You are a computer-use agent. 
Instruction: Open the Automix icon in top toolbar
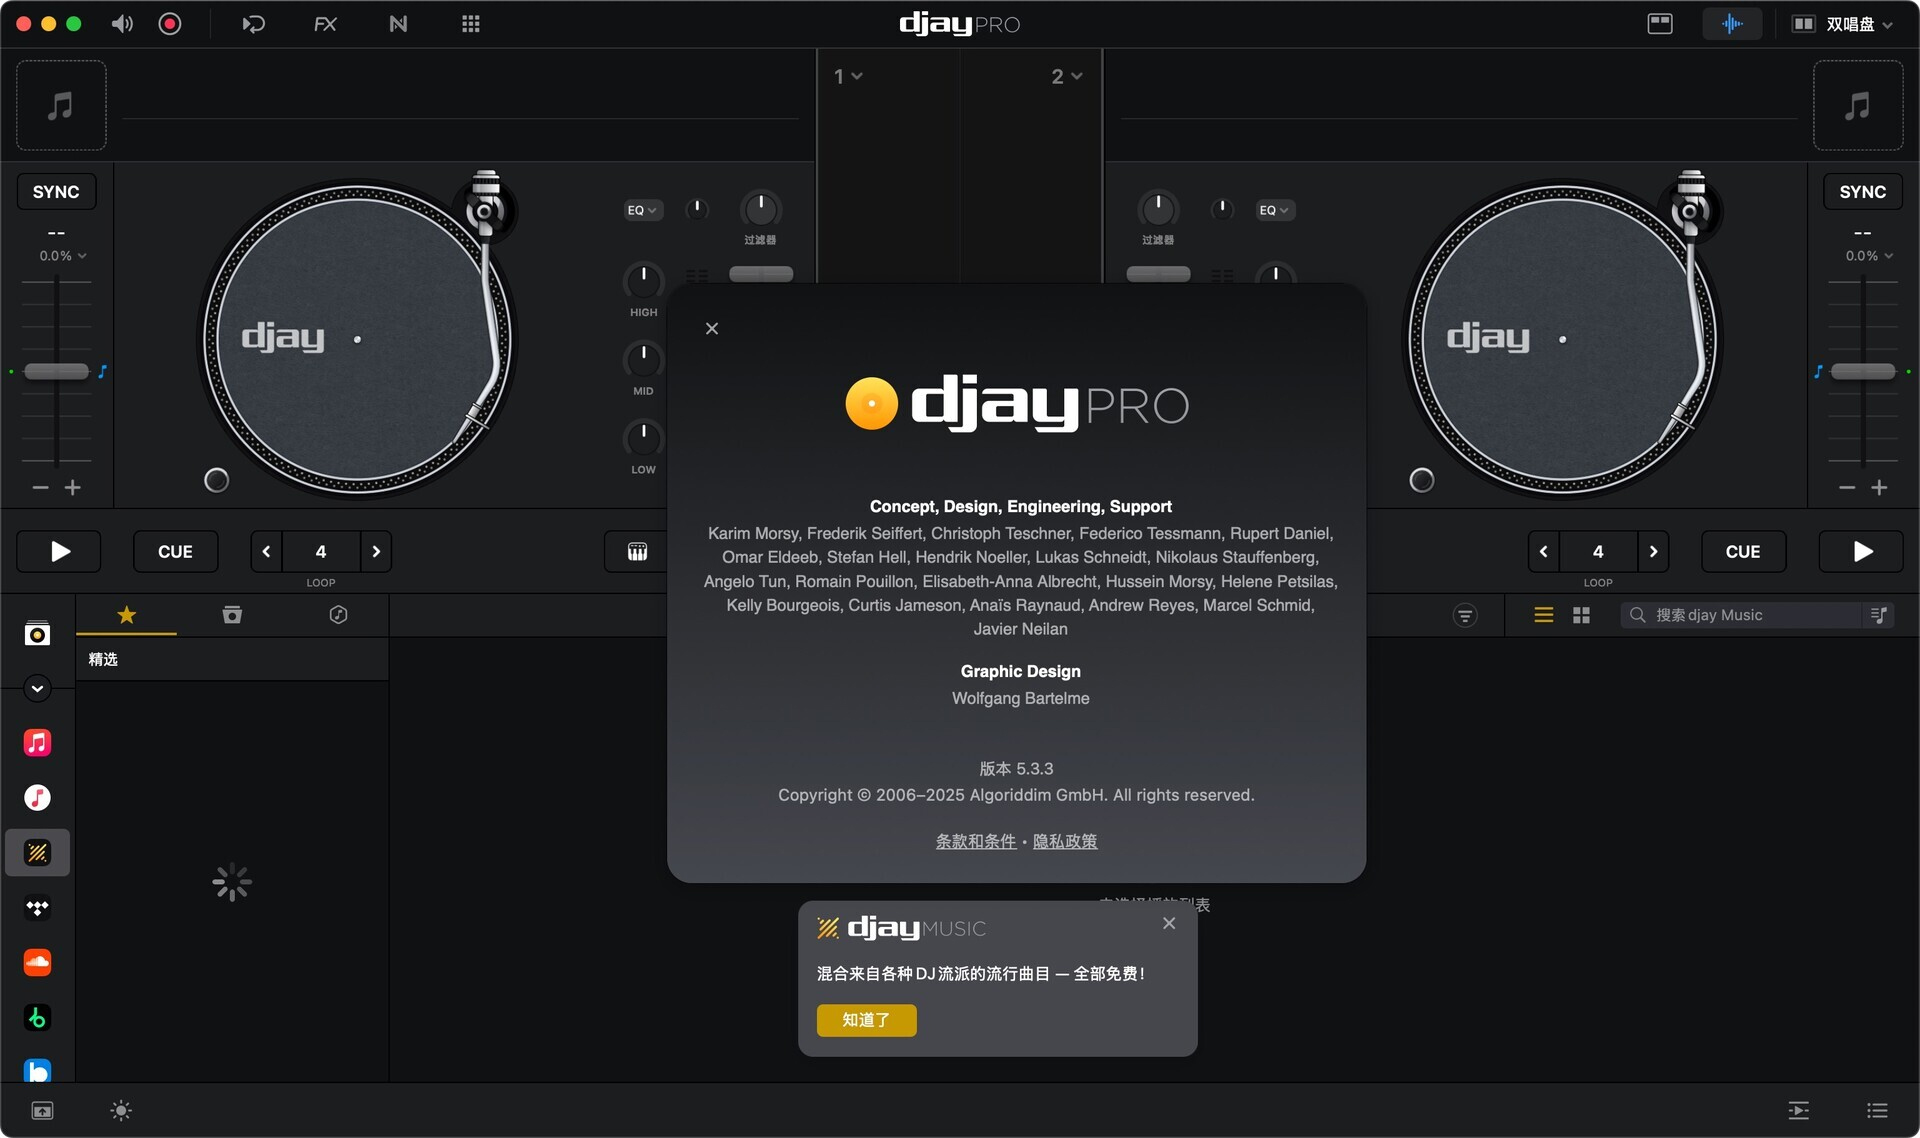click(x=253, y=24)
